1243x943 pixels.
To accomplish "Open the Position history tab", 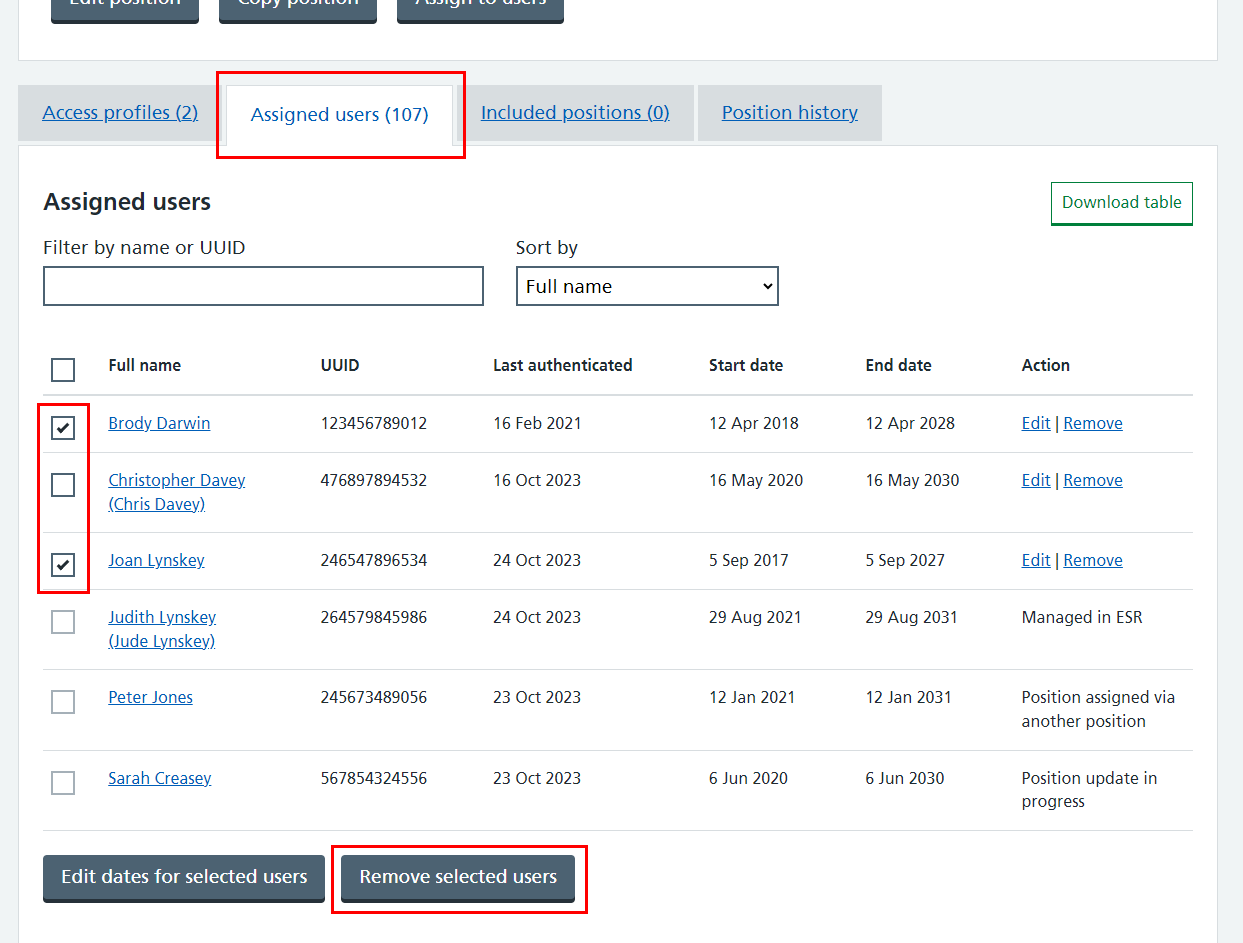I will click(x=790, y=113).
